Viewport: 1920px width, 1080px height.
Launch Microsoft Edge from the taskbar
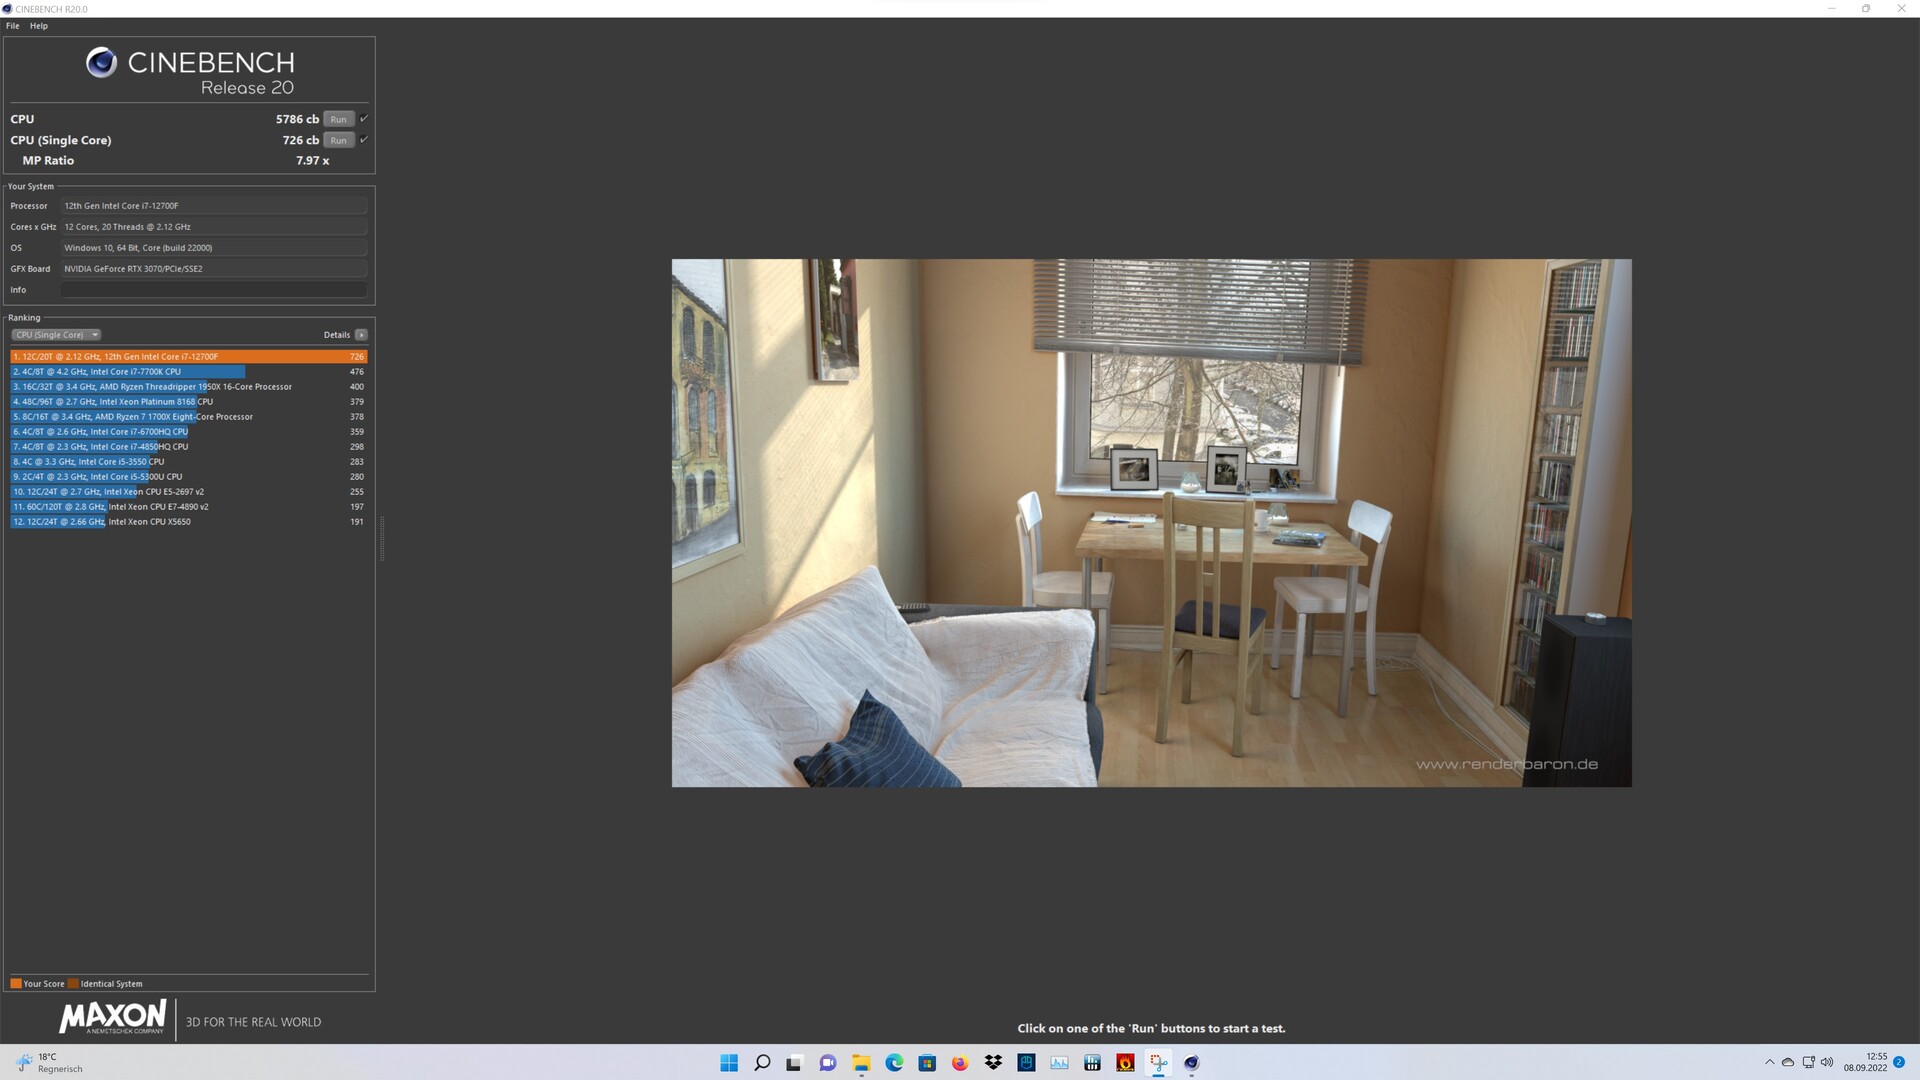pos(894,1063)
